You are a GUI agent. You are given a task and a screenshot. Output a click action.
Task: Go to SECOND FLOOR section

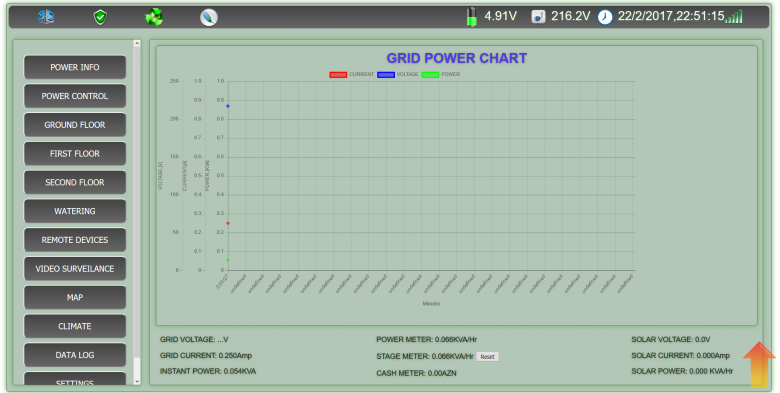(x=75, y=183)
